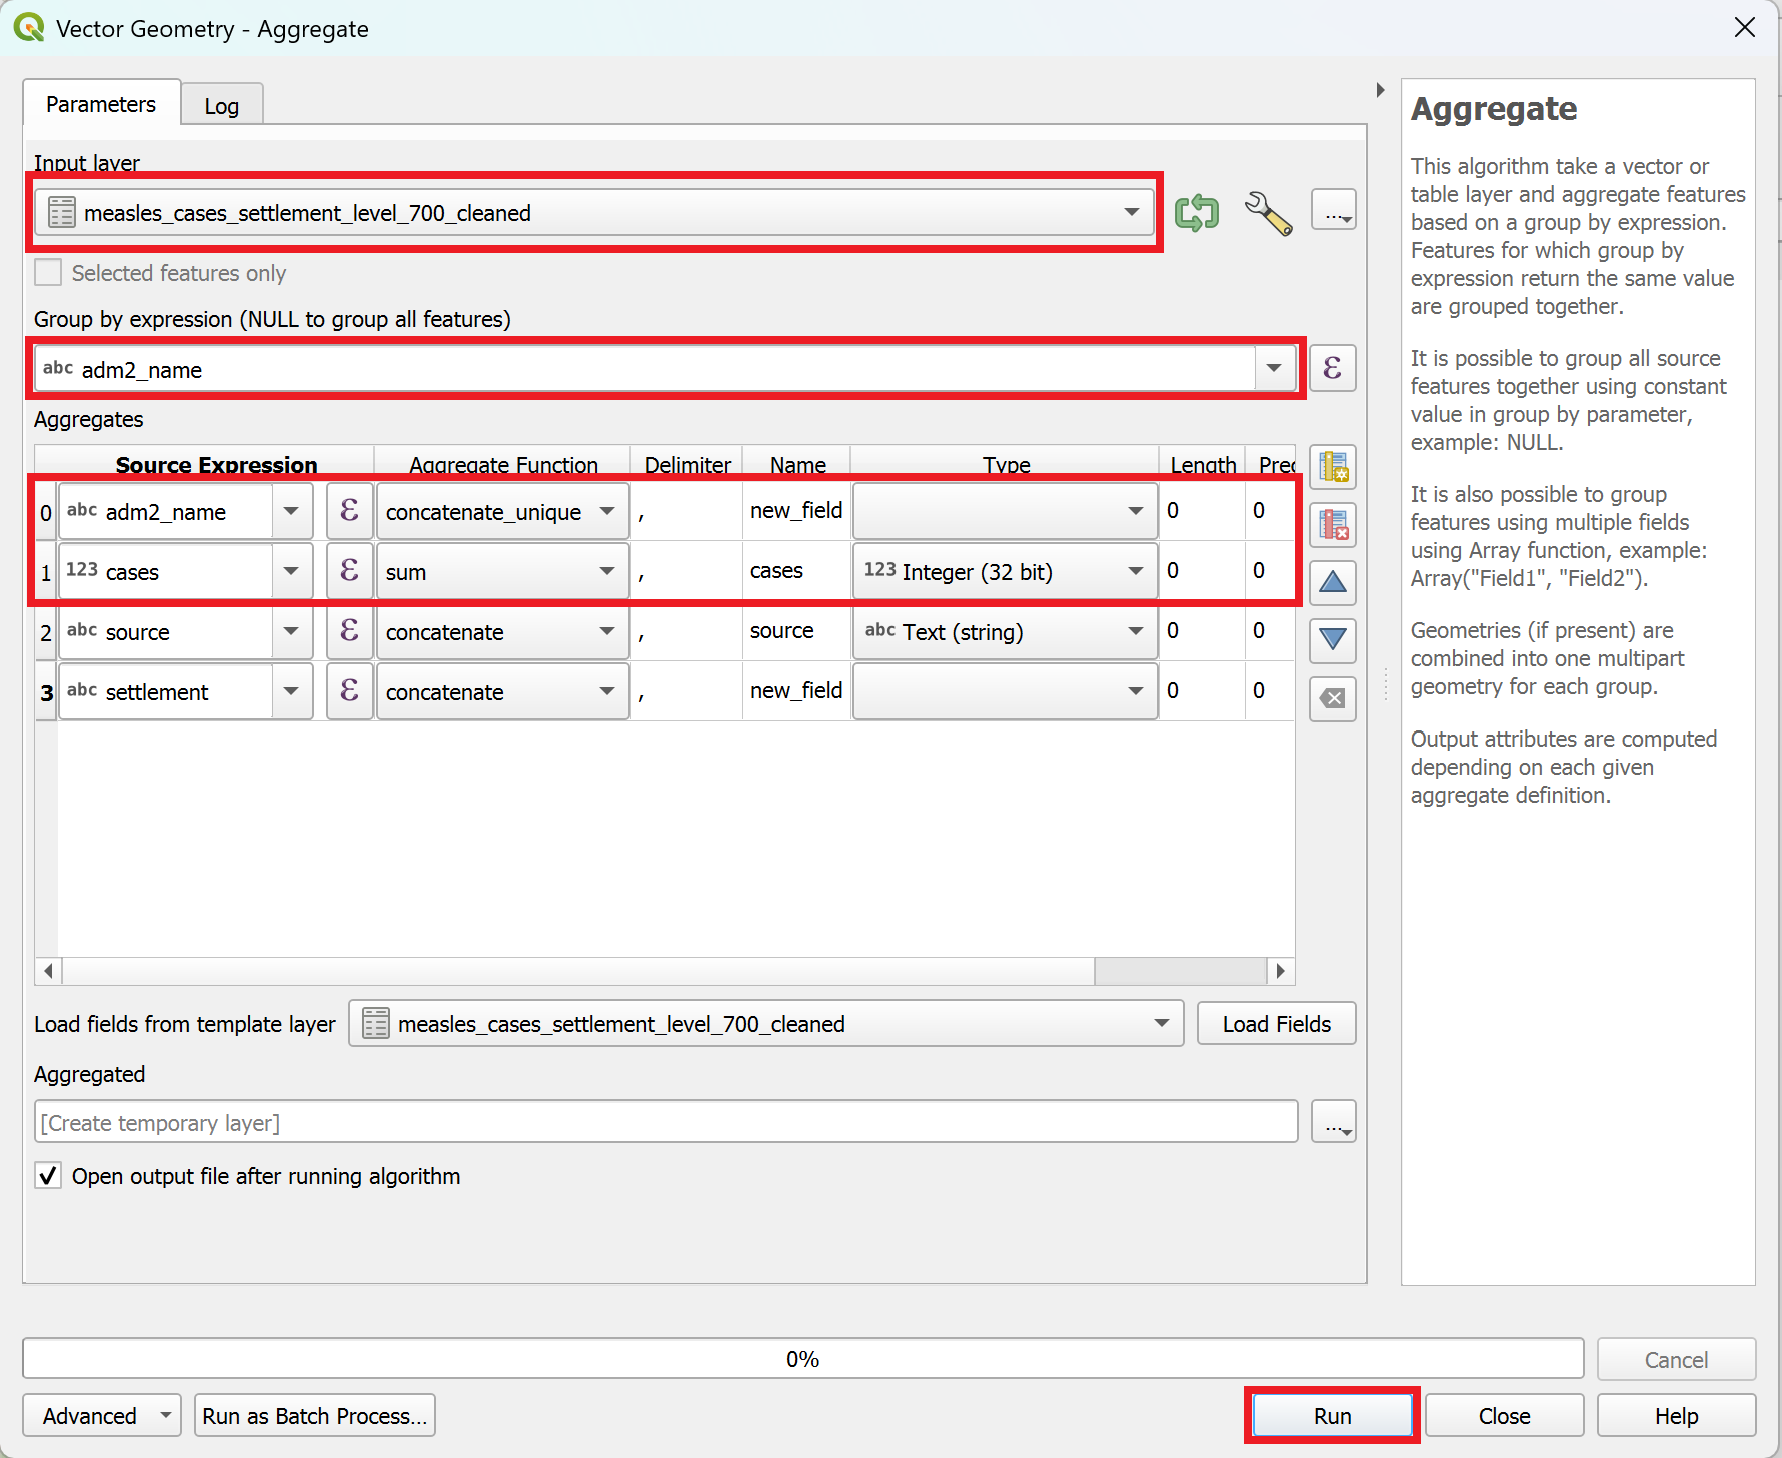Click the add new field icon

1333,467
